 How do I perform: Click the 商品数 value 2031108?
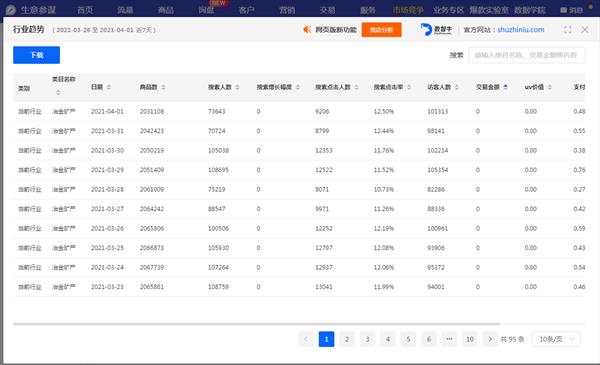click(152, 111)
